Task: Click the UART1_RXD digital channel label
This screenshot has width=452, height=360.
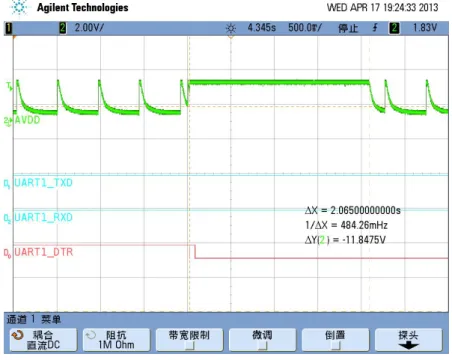Action: [43, 217]
